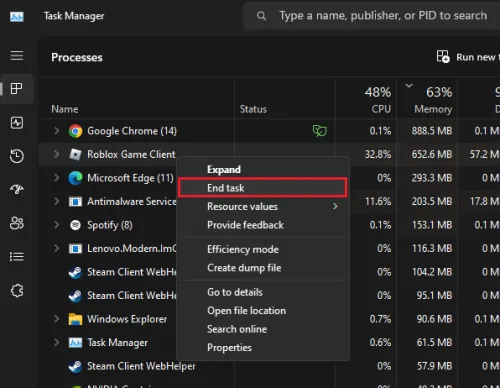Expand the Roblox Game Client process group
This screenshot has width=500, height=388.
[x=57, y=154]
